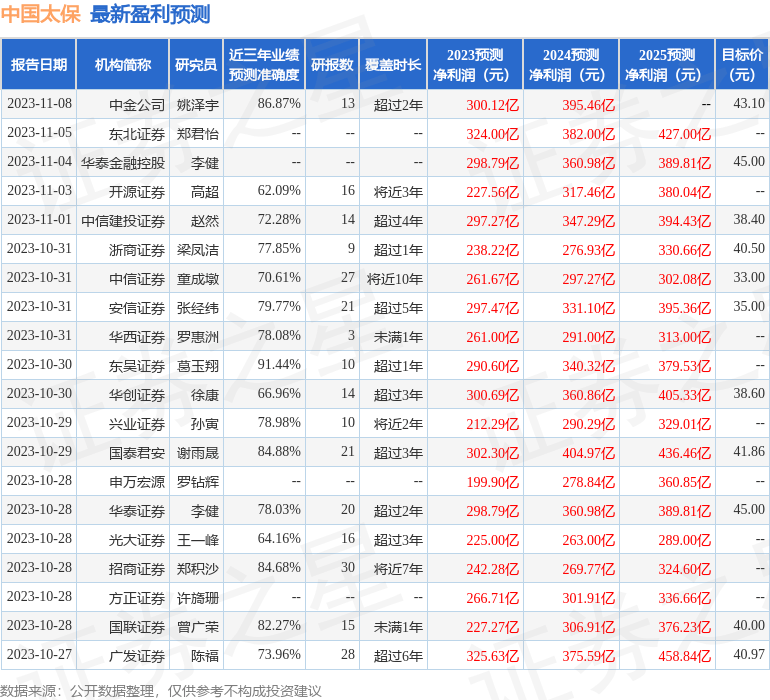
Task: Open the 华泰金融控股 institution entry
Action: coord(123,162)
